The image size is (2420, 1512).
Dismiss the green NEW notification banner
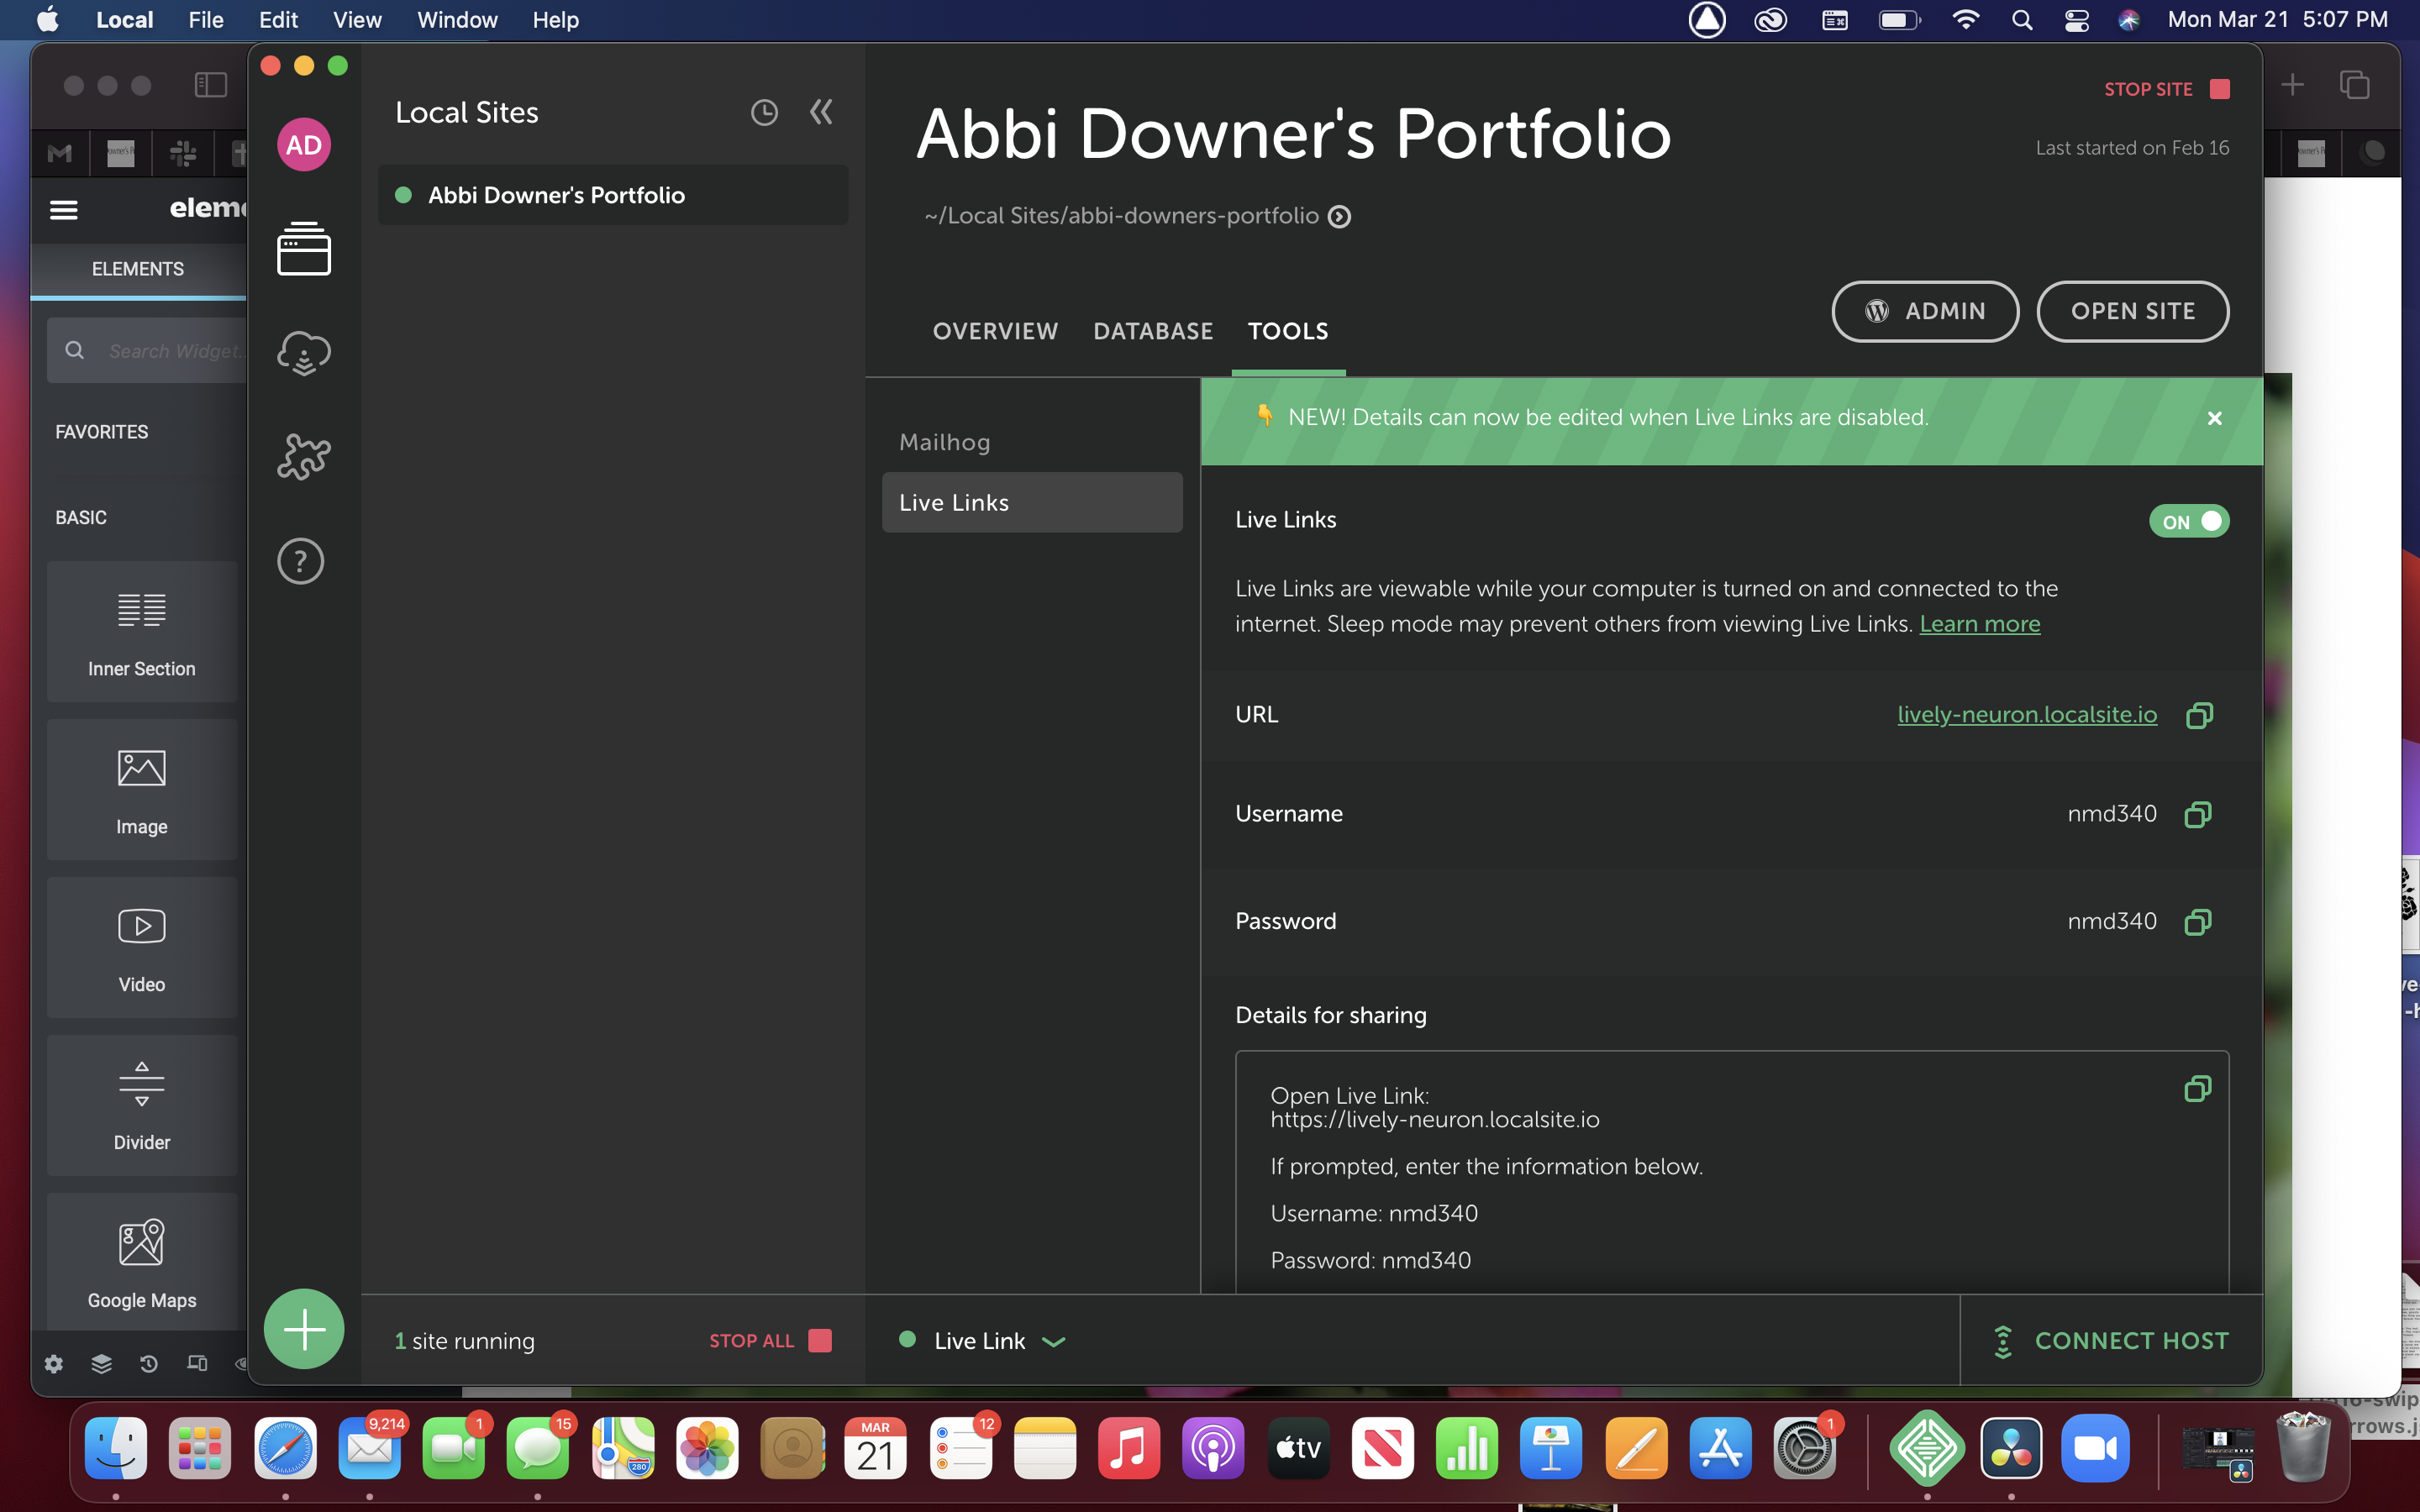pyautogui.click(x=2214, y=418)
